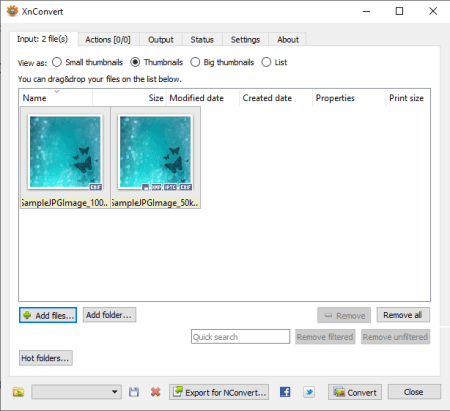Image resolution: width=450 pixels, height=411 pixels.
Task: Sort by the Size column header
Action: pyautogui.click(x=129, y=98)
